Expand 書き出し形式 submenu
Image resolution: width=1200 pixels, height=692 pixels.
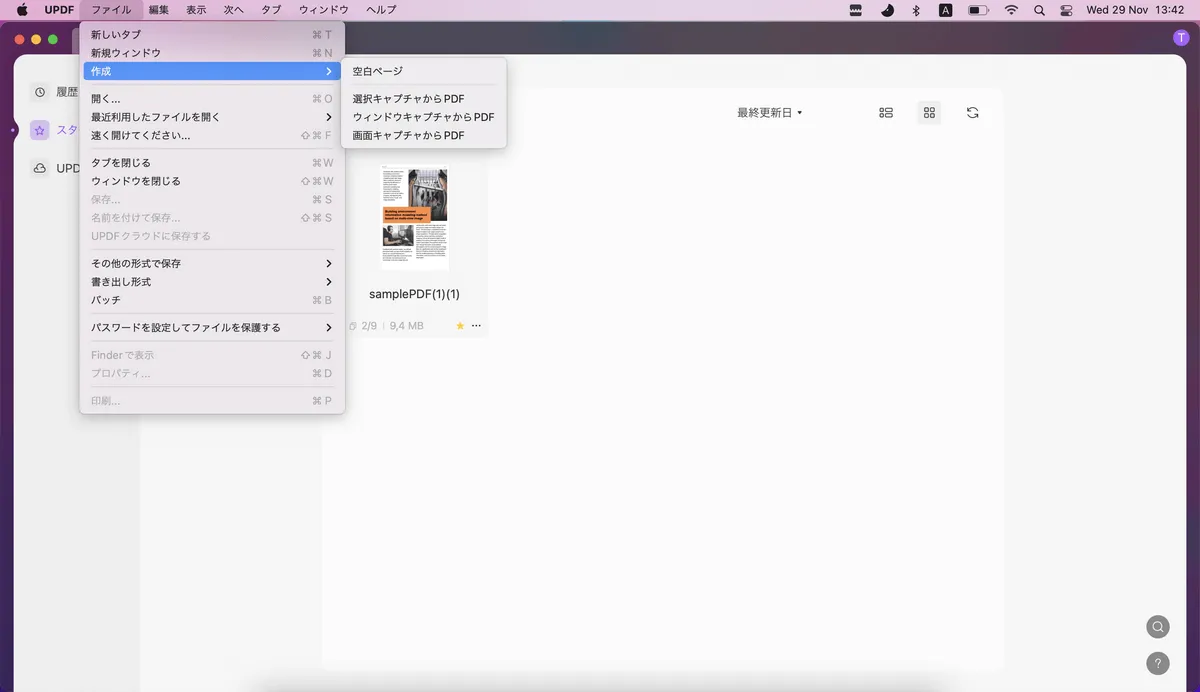pos(212,282)
